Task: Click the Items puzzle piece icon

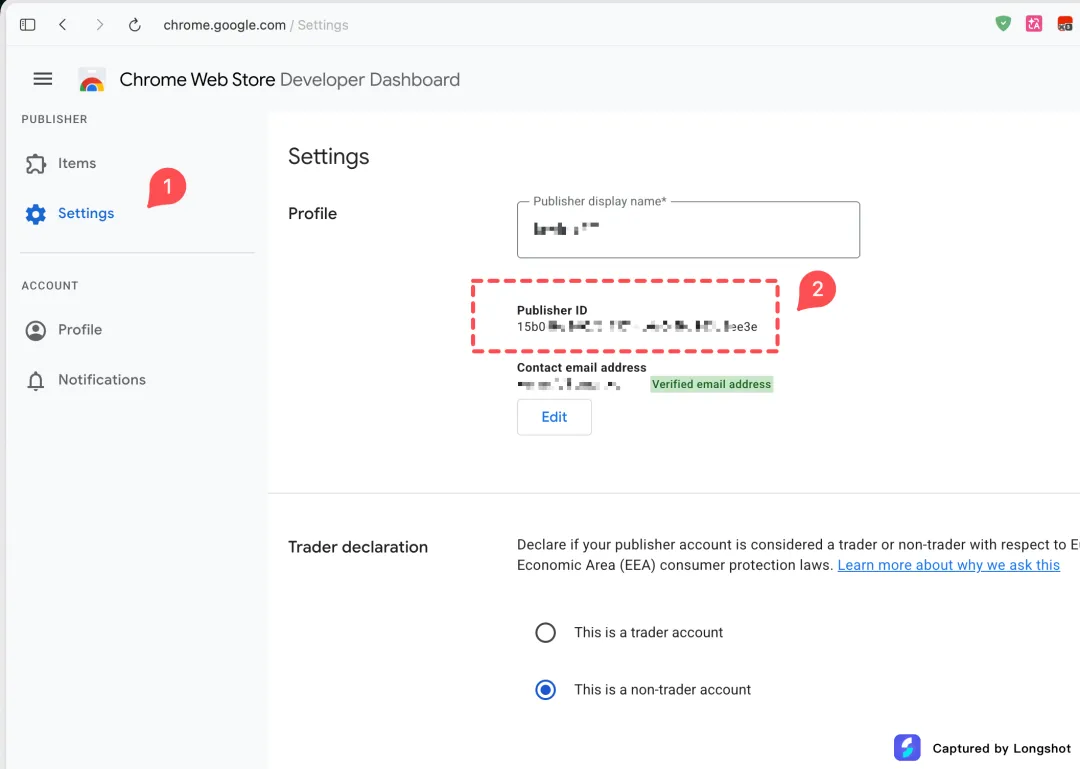Action: (x=36, y=164)
